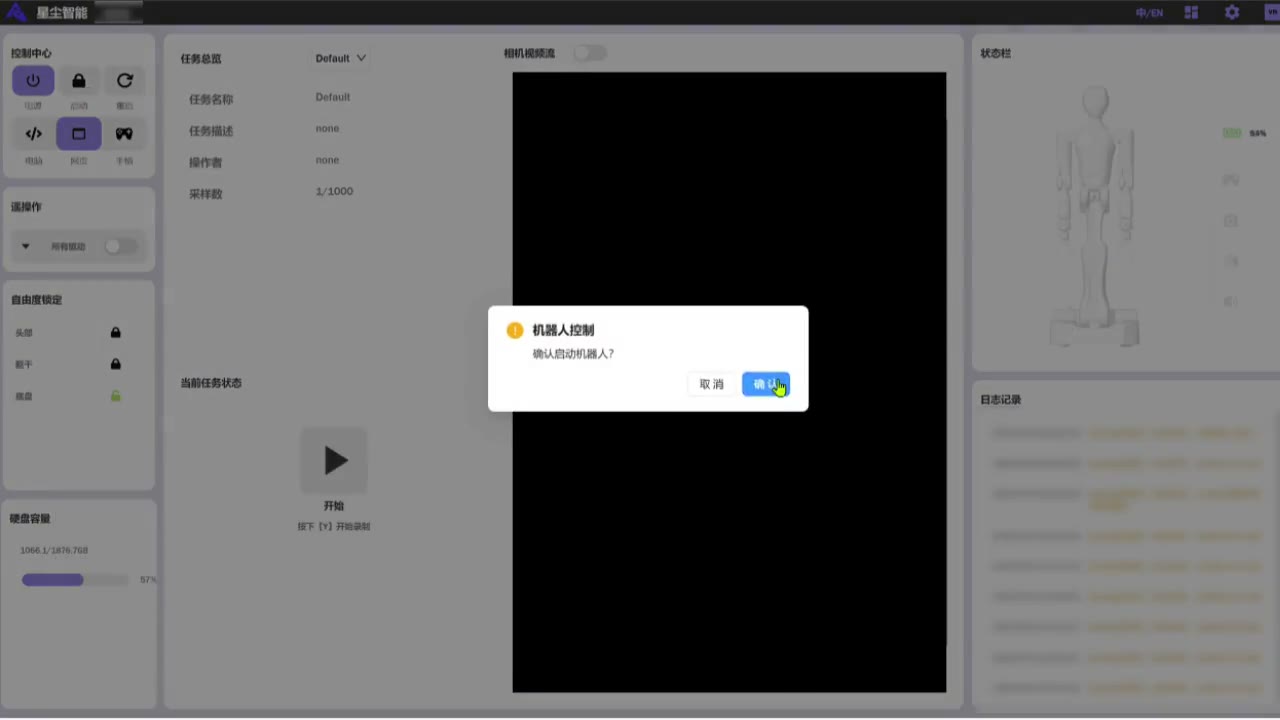The image size is (1280, 720).
Task: Click the robot 3D model
Action: (x=1096, y=216)
